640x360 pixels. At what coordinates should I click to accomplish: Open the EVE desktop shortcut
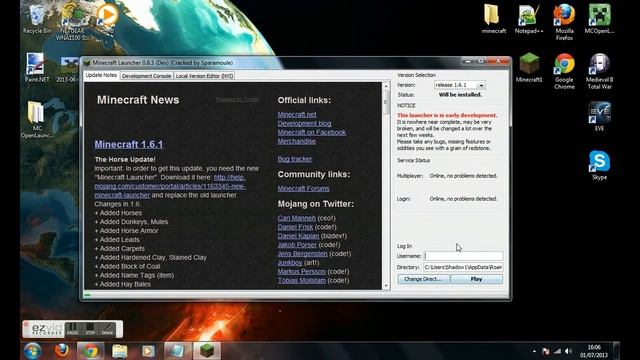point(599,116)
